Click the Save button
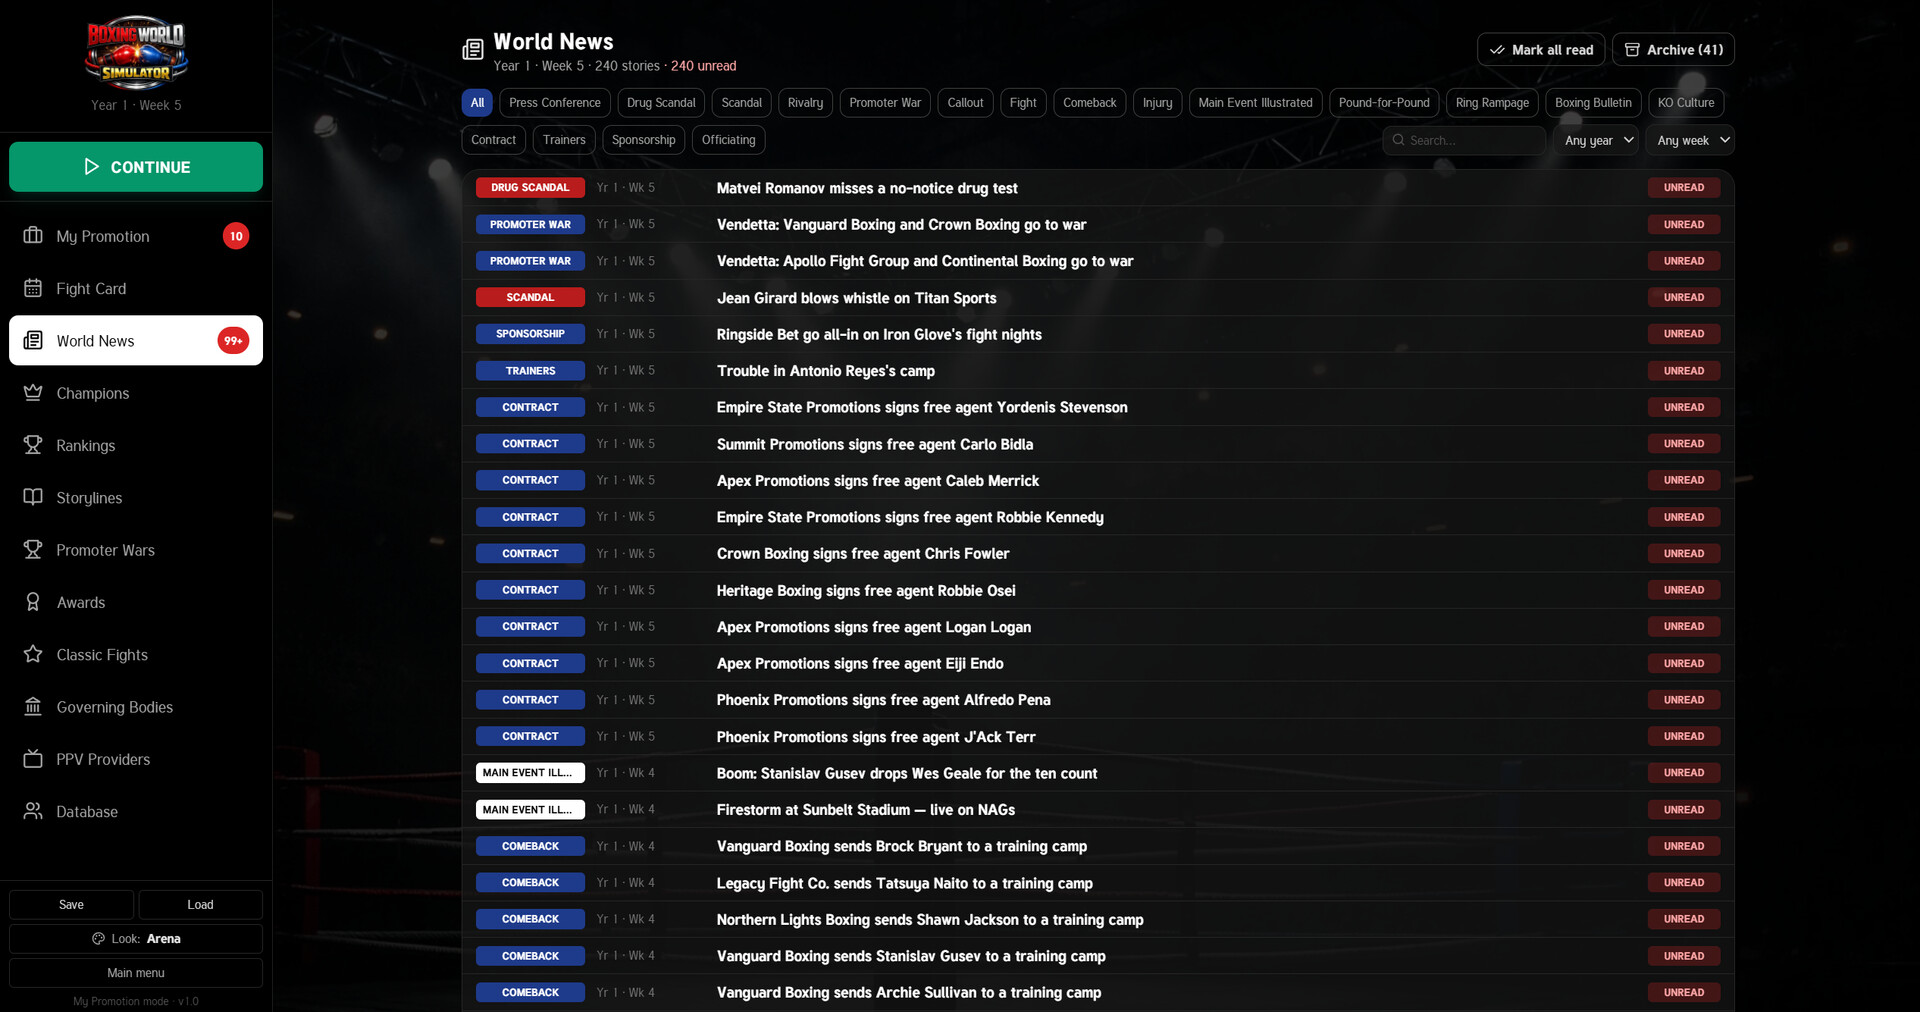Viewport: 1920px width, 1012px height. (x=71, y=904)
